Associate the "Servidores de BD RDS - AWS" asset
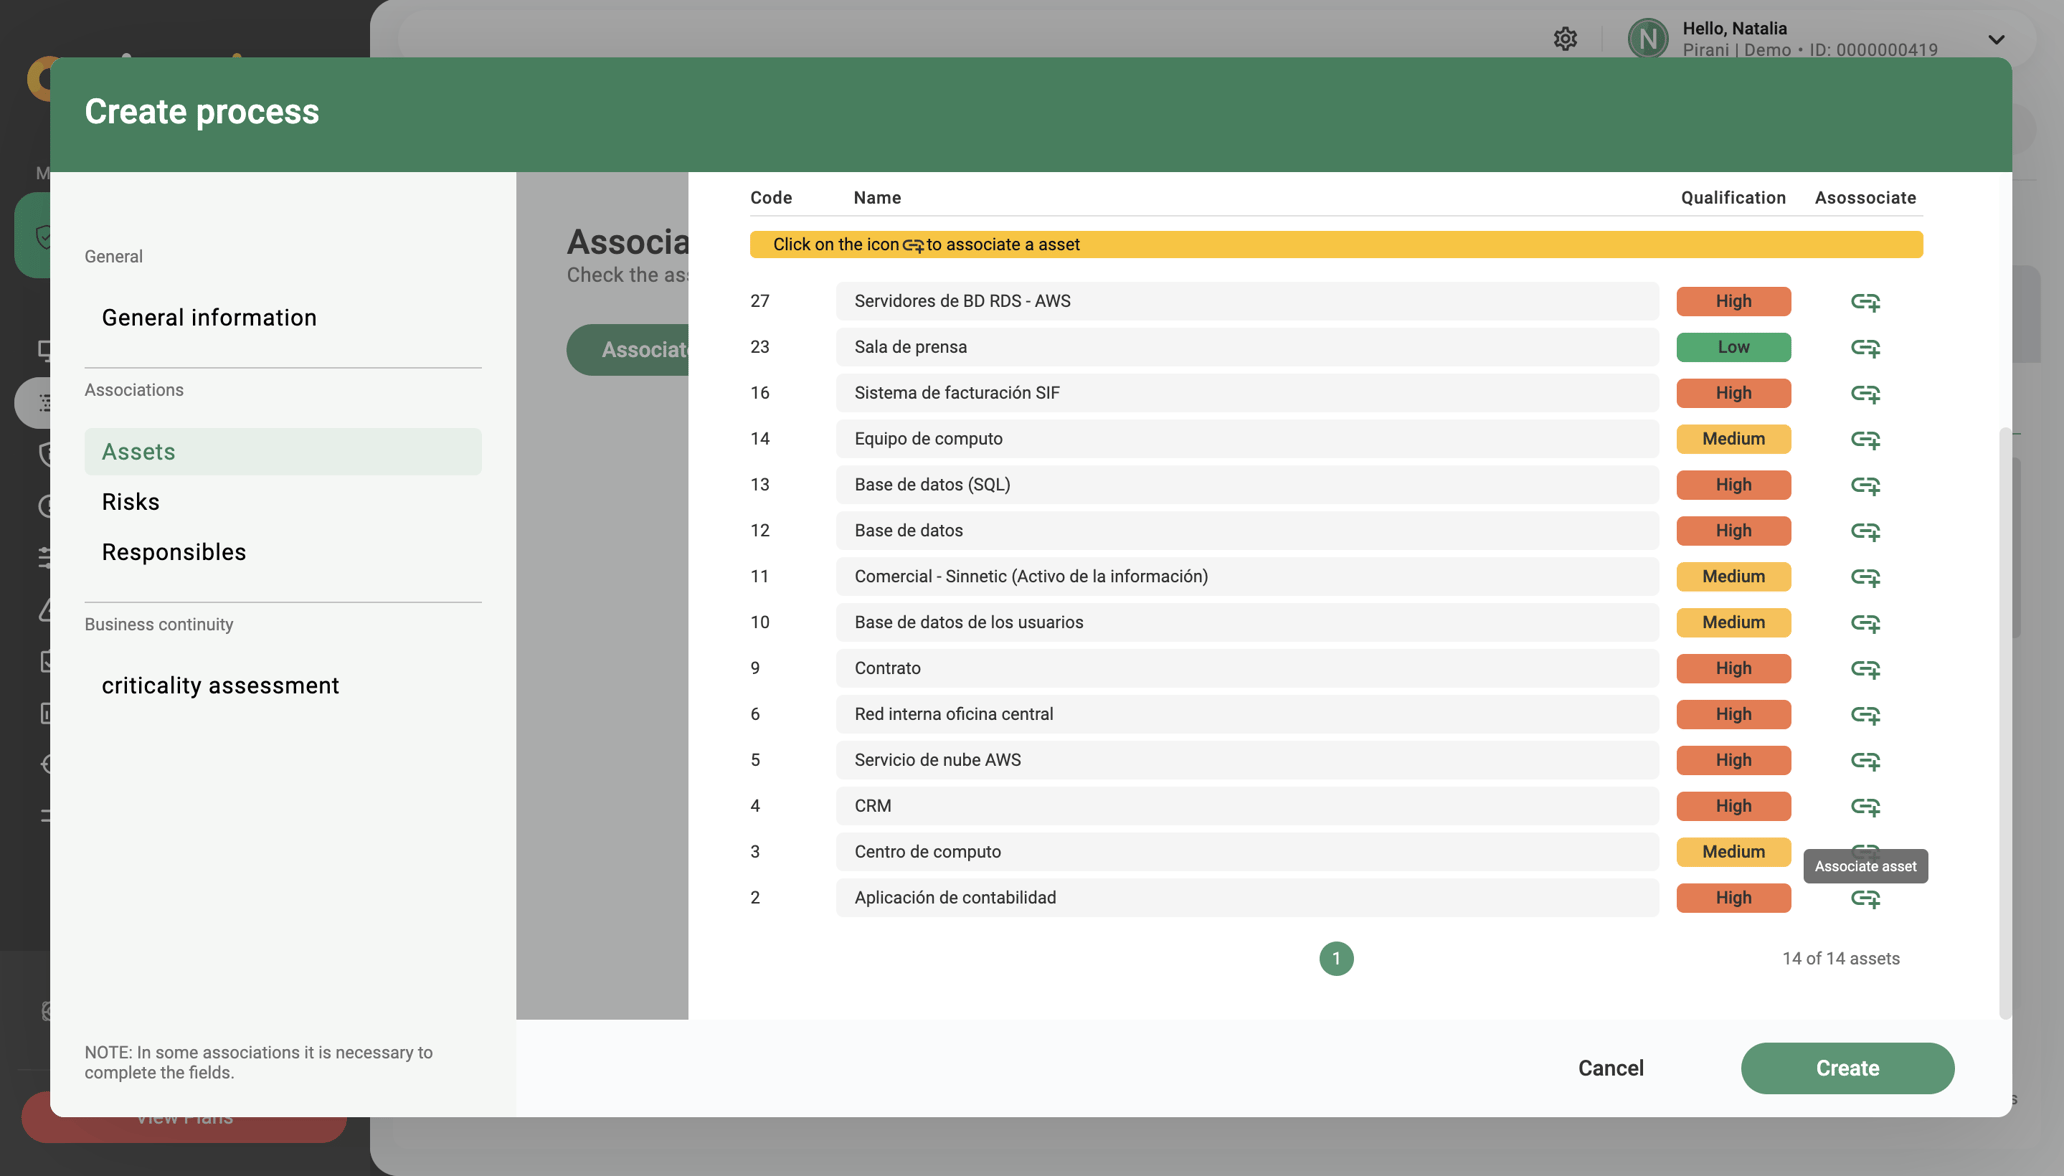This screenshot has width=2064, height=1176. coord(1866,301)
